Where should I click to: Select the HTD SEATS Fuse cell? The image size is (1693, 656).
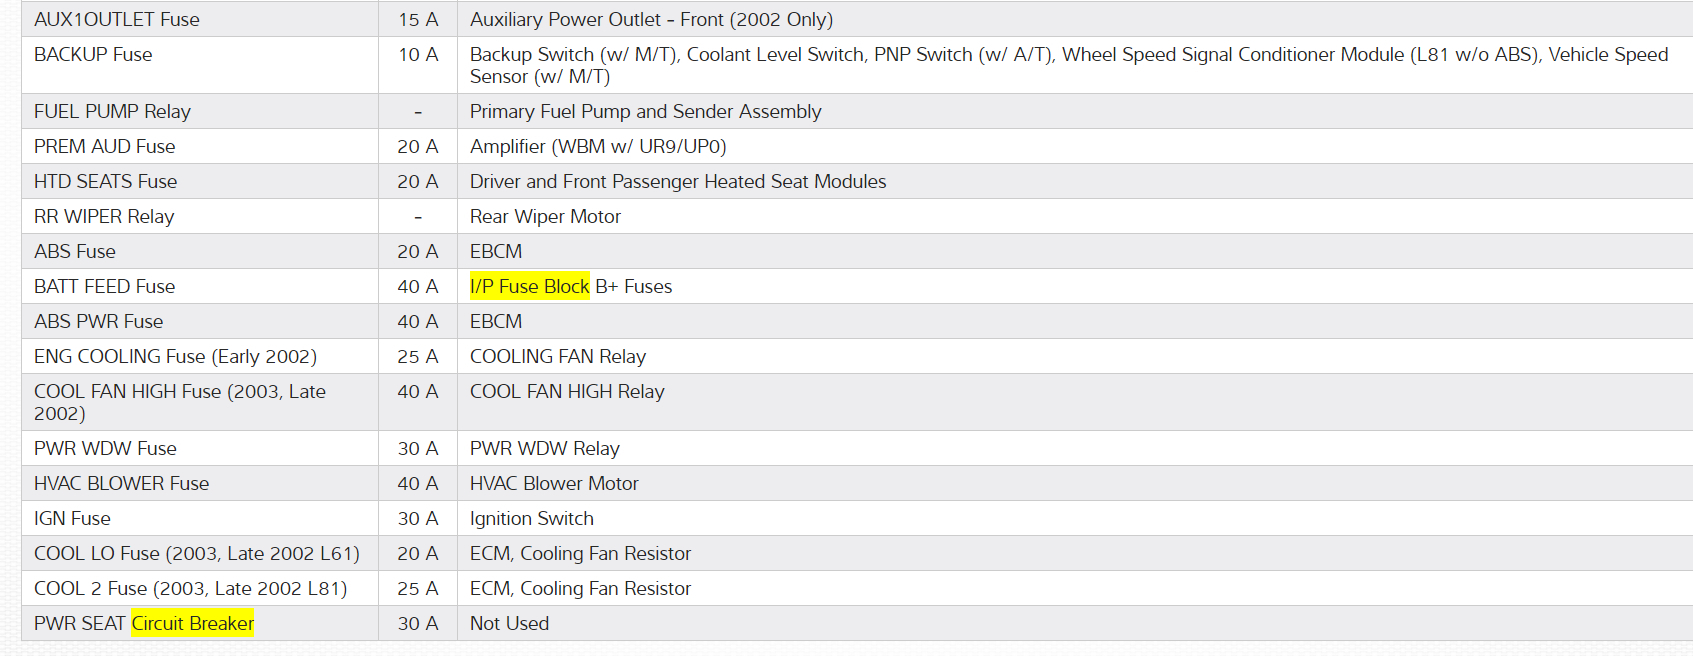pos(105,182)
